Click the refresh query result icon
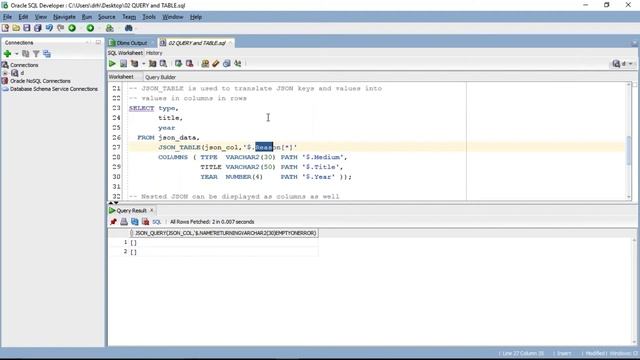Screen dimensions: 640x360 coord(135,222)
